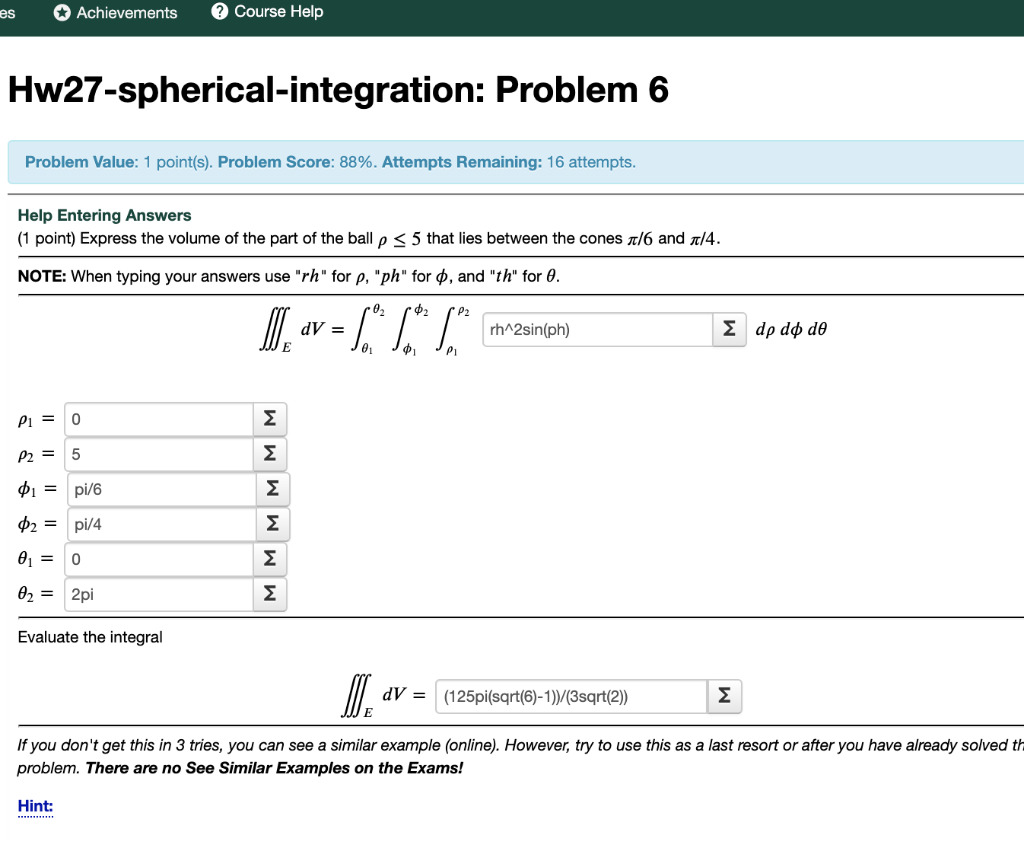This screenshot has width=1024, height=848.
Task: Click the Achievements star icon
Action: 62,12
